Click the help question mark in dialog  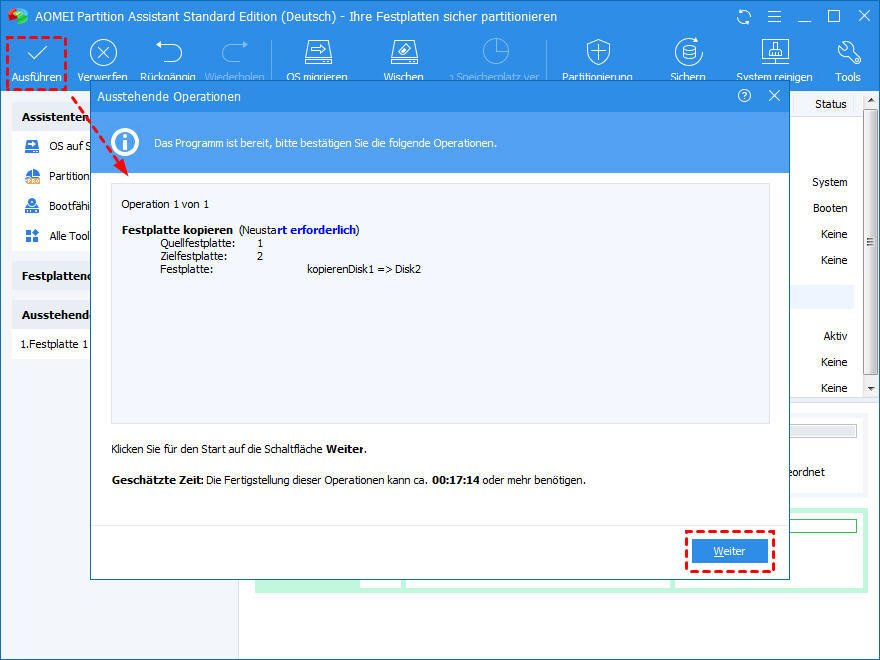coord(744,96)
